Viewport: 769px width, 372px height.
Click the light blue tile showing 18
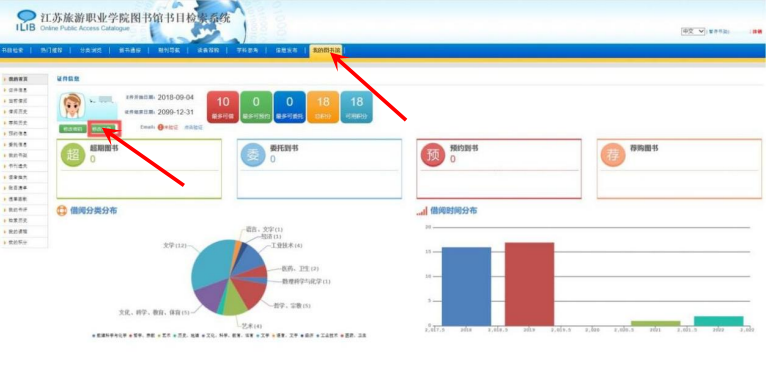coord(357,107)
